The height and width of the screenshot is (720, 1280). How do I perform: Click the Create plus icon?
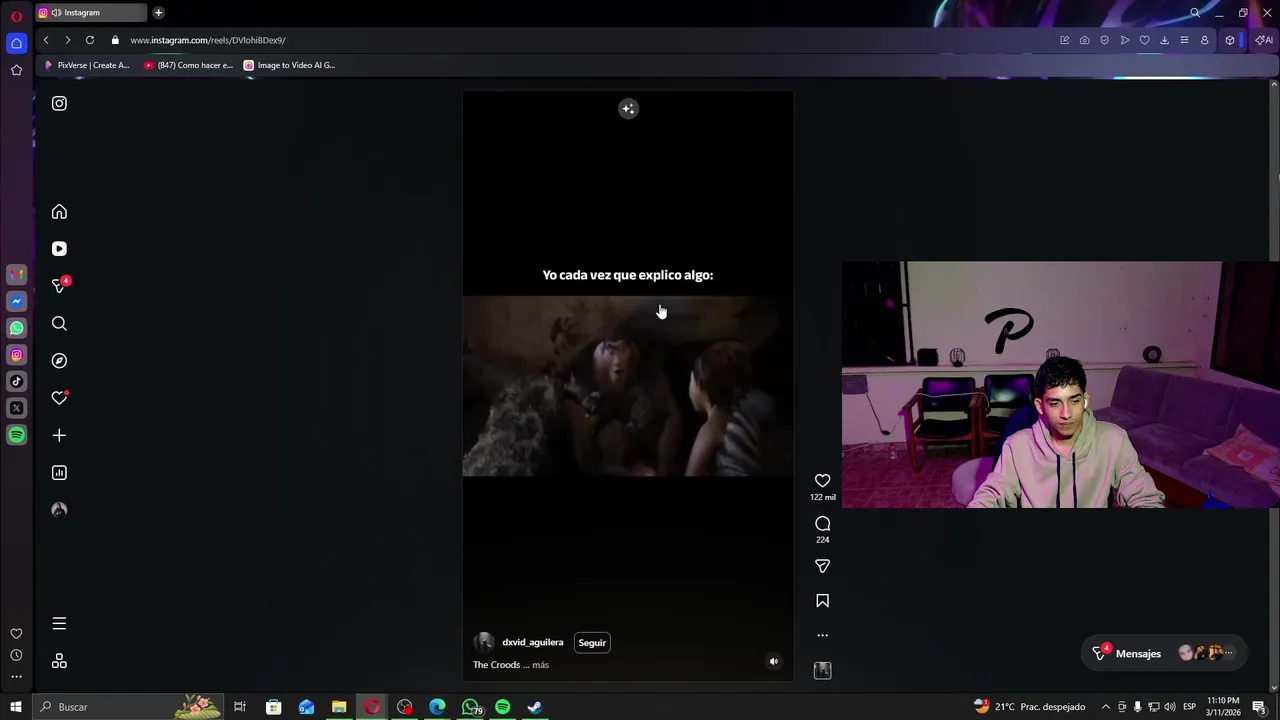[59, 435]
